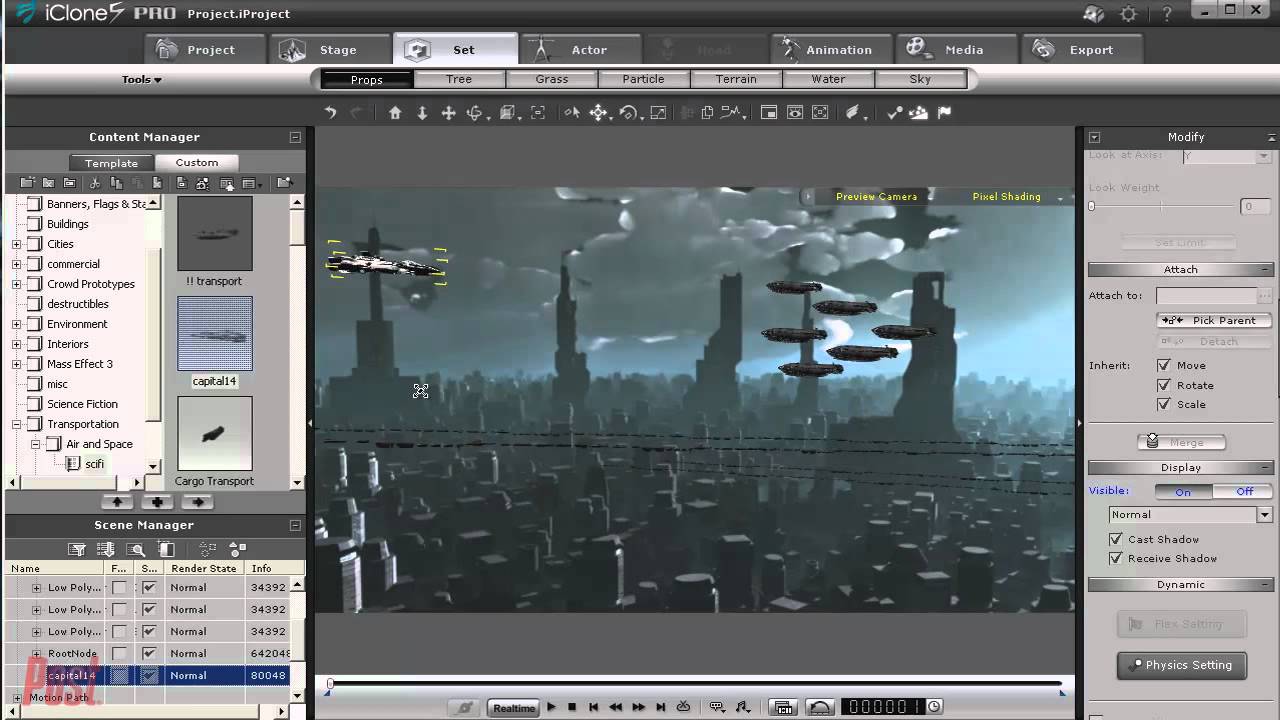Select the Particle sub-tab

[x=643, y=80]
